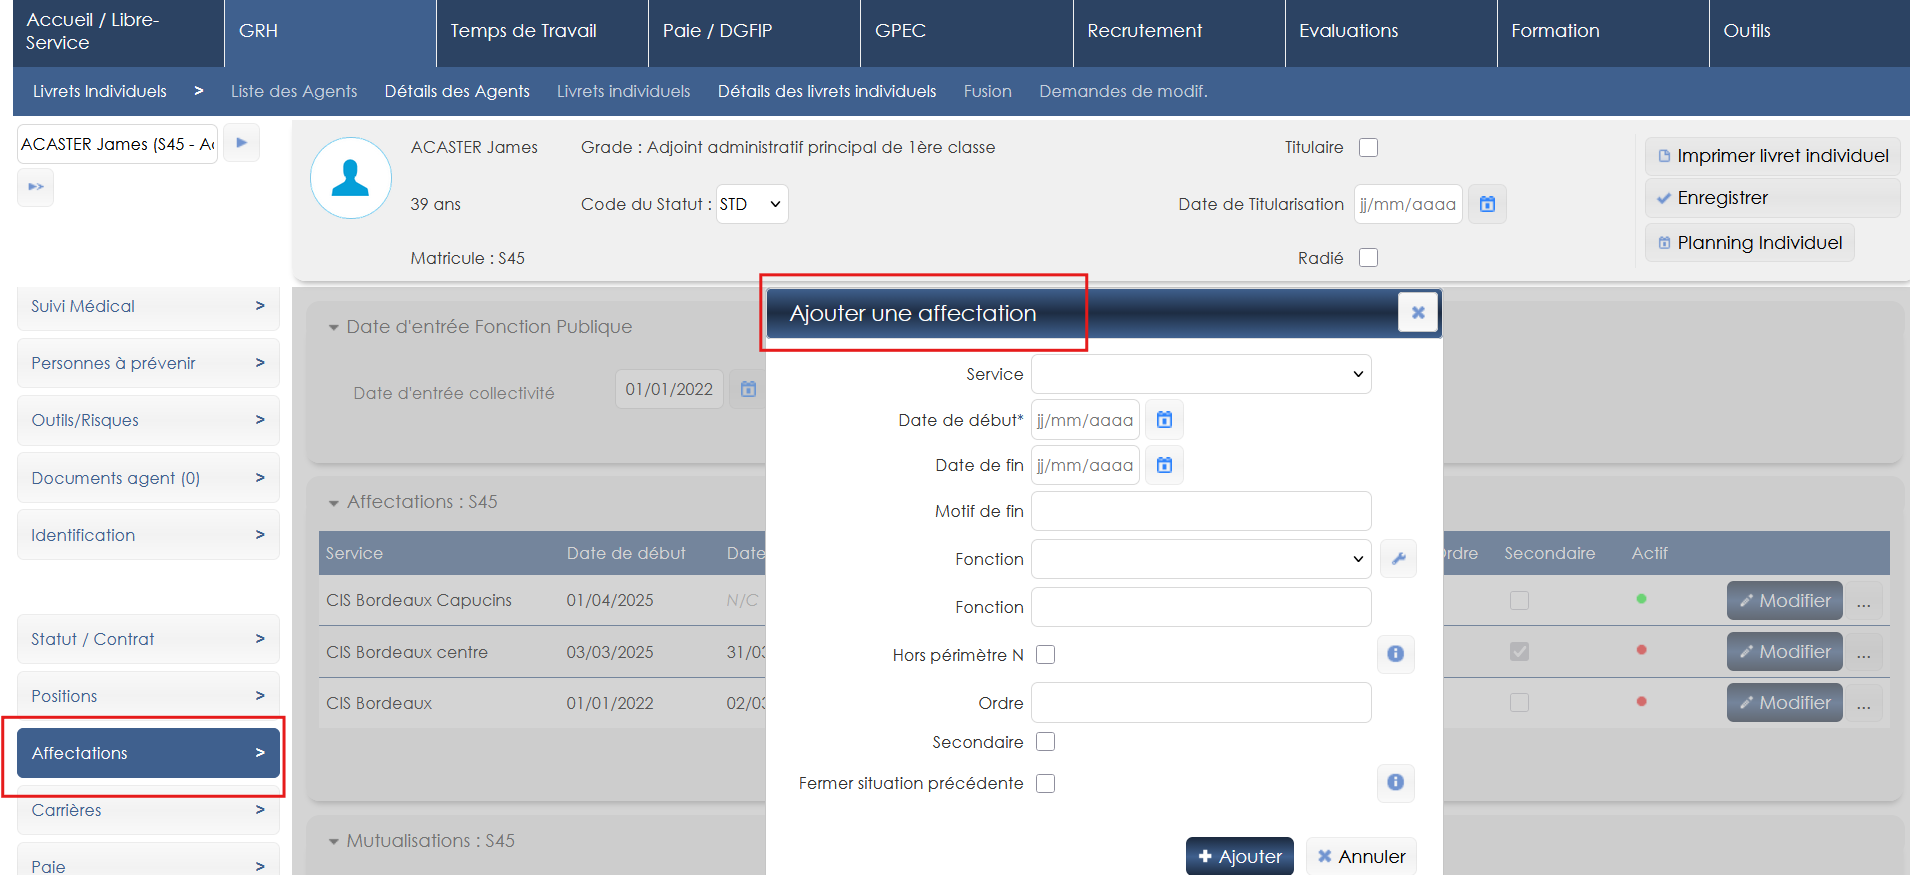Toggle the Titulaire checkbox
The image size is (1910, 879).
coord(1369,148)
